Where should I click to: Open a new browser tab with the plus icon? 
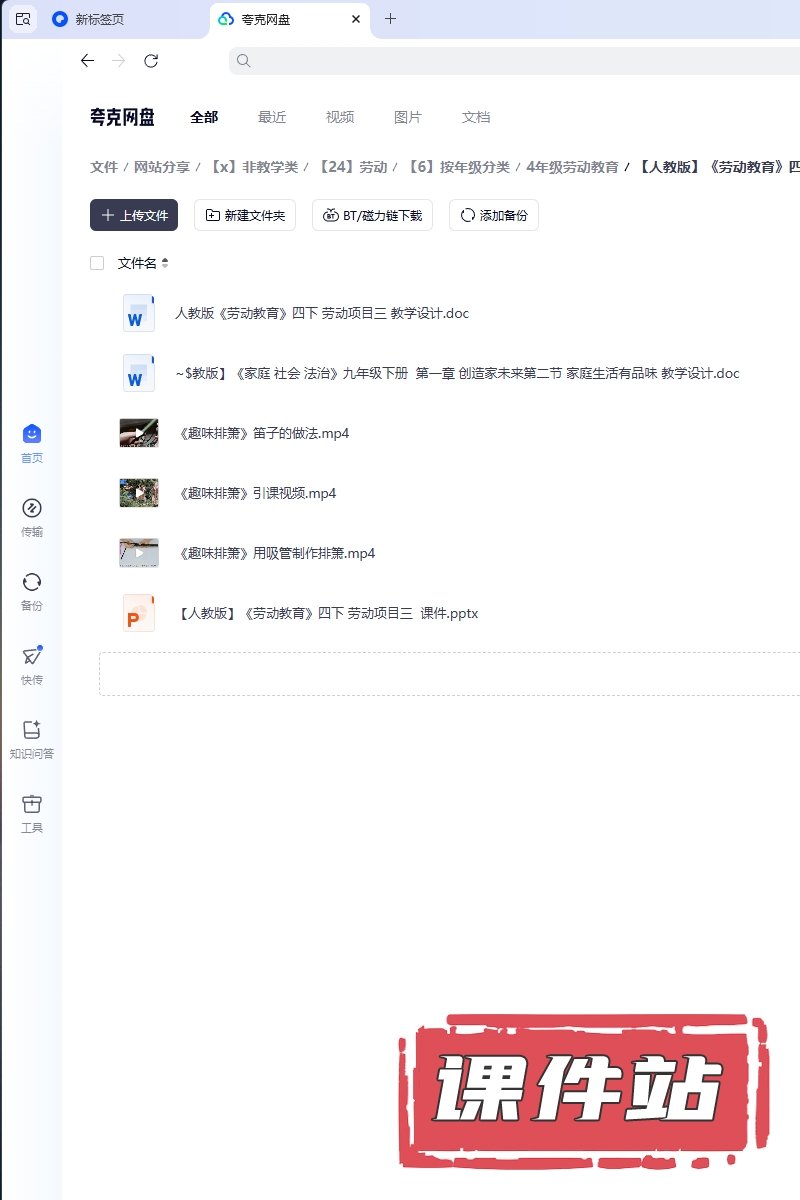click(391, 19)
